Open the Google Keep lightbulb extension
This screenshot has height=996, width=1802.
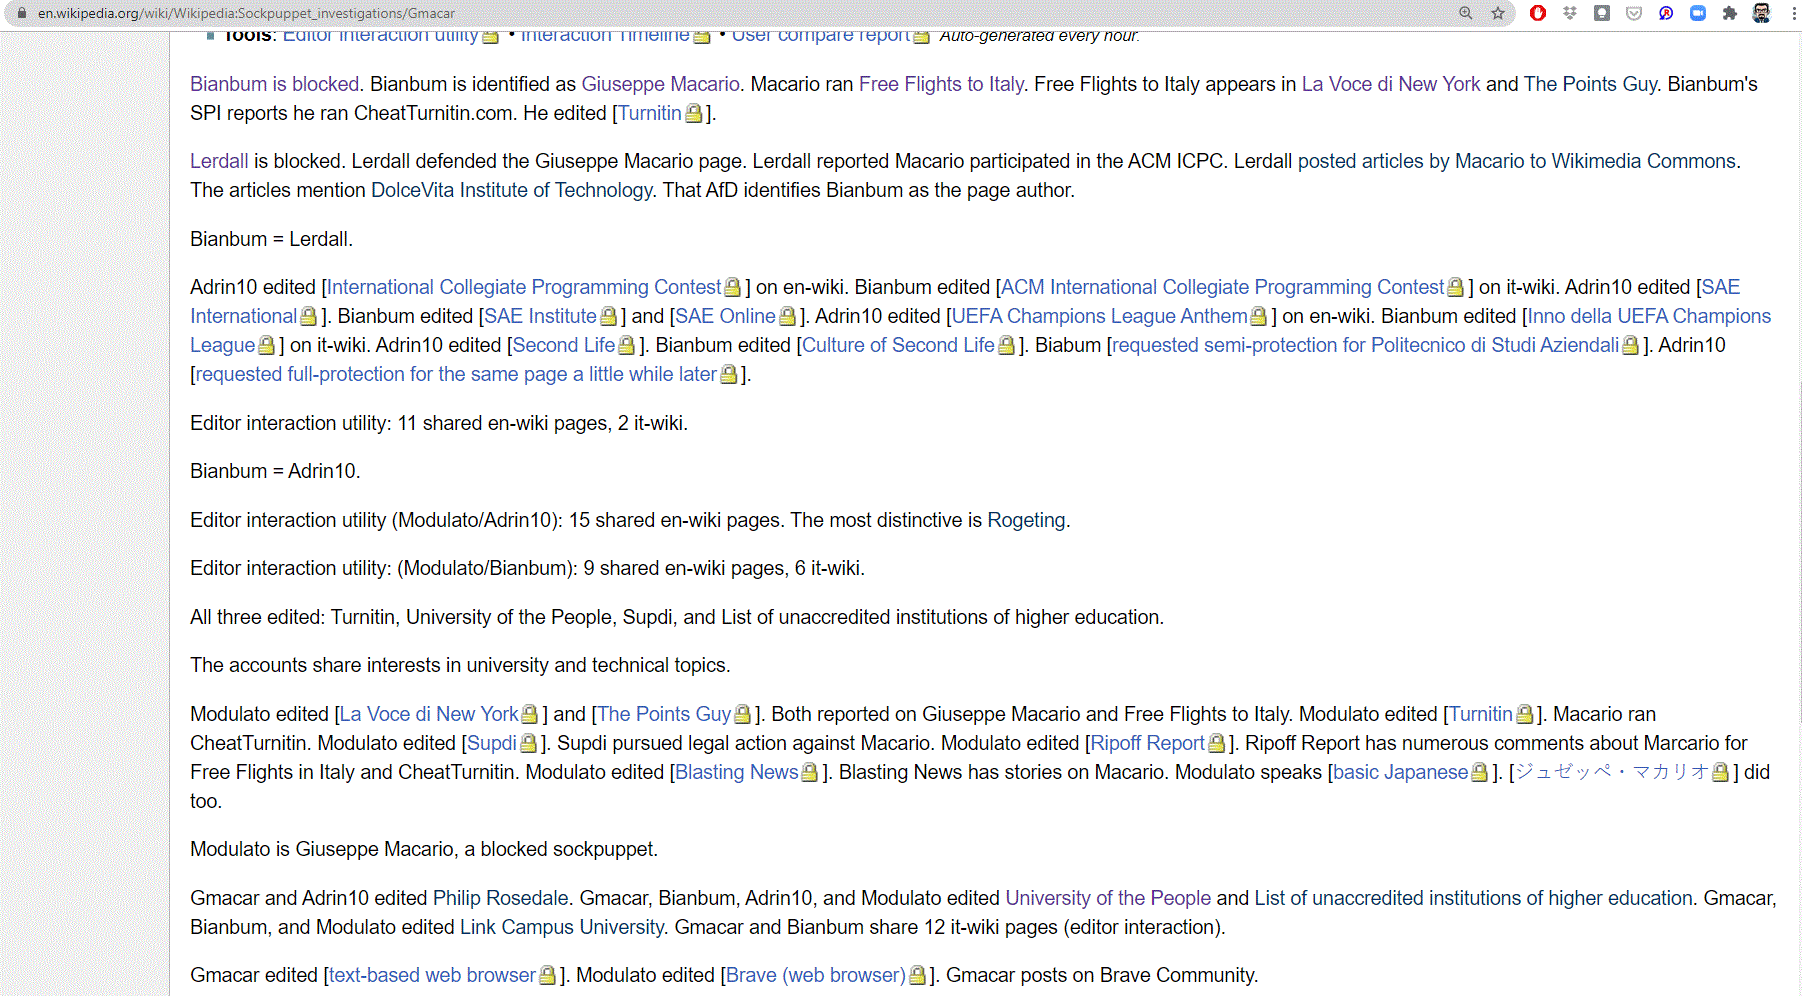1602,13
